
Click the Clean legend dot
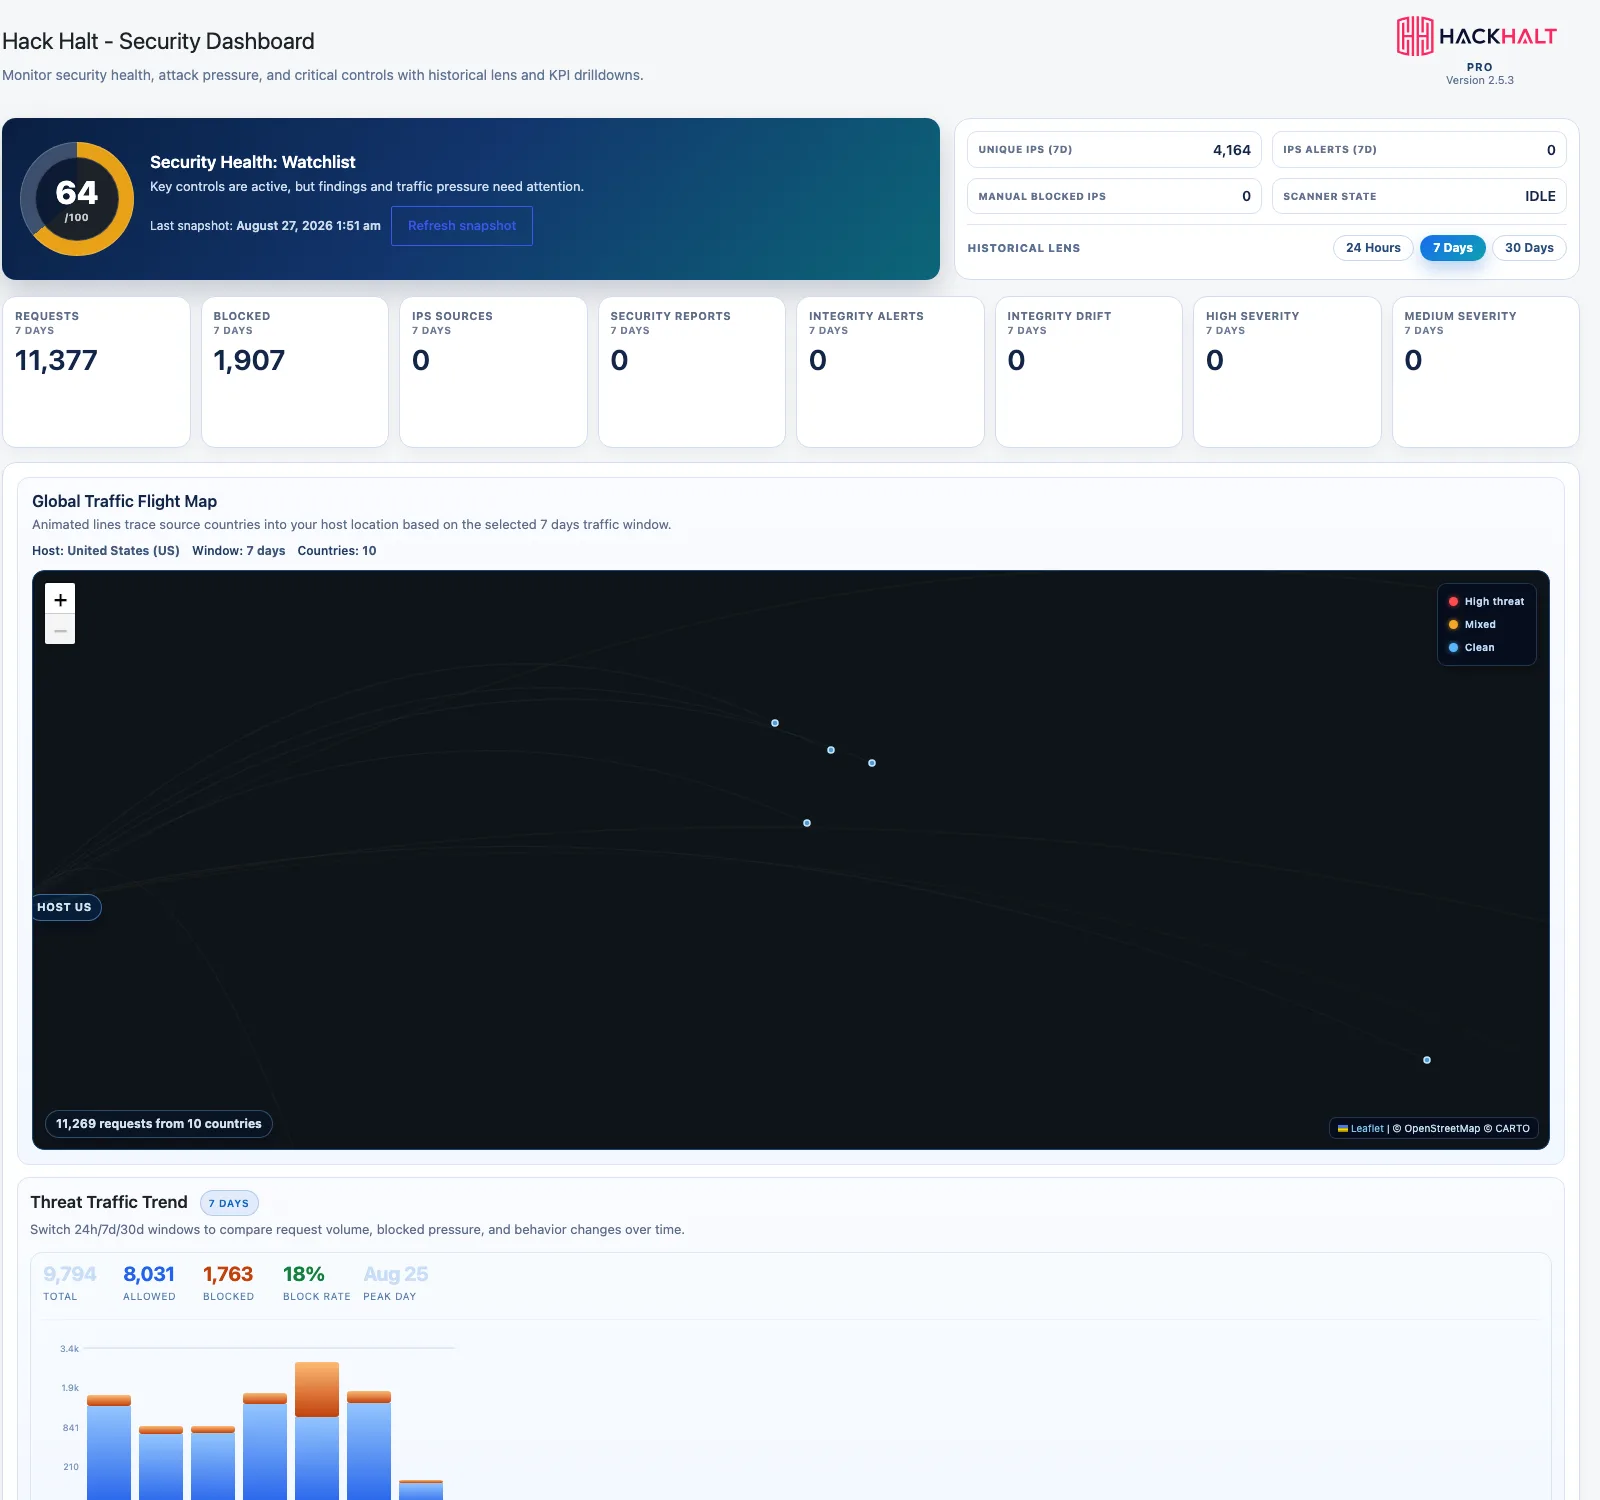pos(1453,648)
